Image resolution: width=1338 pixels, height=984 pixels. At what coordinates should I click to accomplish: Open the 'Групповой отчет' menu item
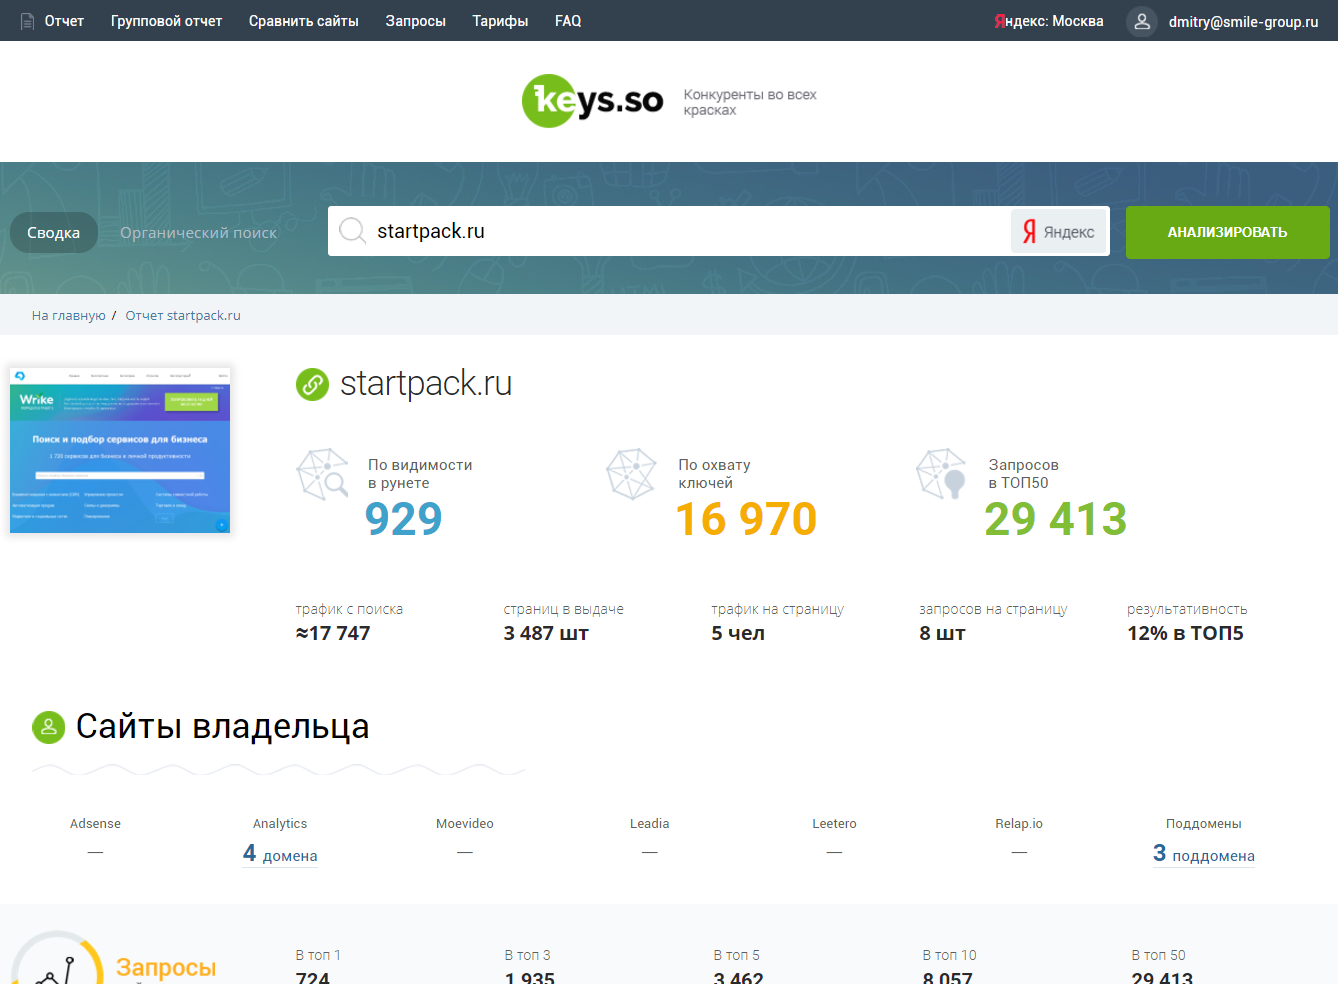point(166,20)
